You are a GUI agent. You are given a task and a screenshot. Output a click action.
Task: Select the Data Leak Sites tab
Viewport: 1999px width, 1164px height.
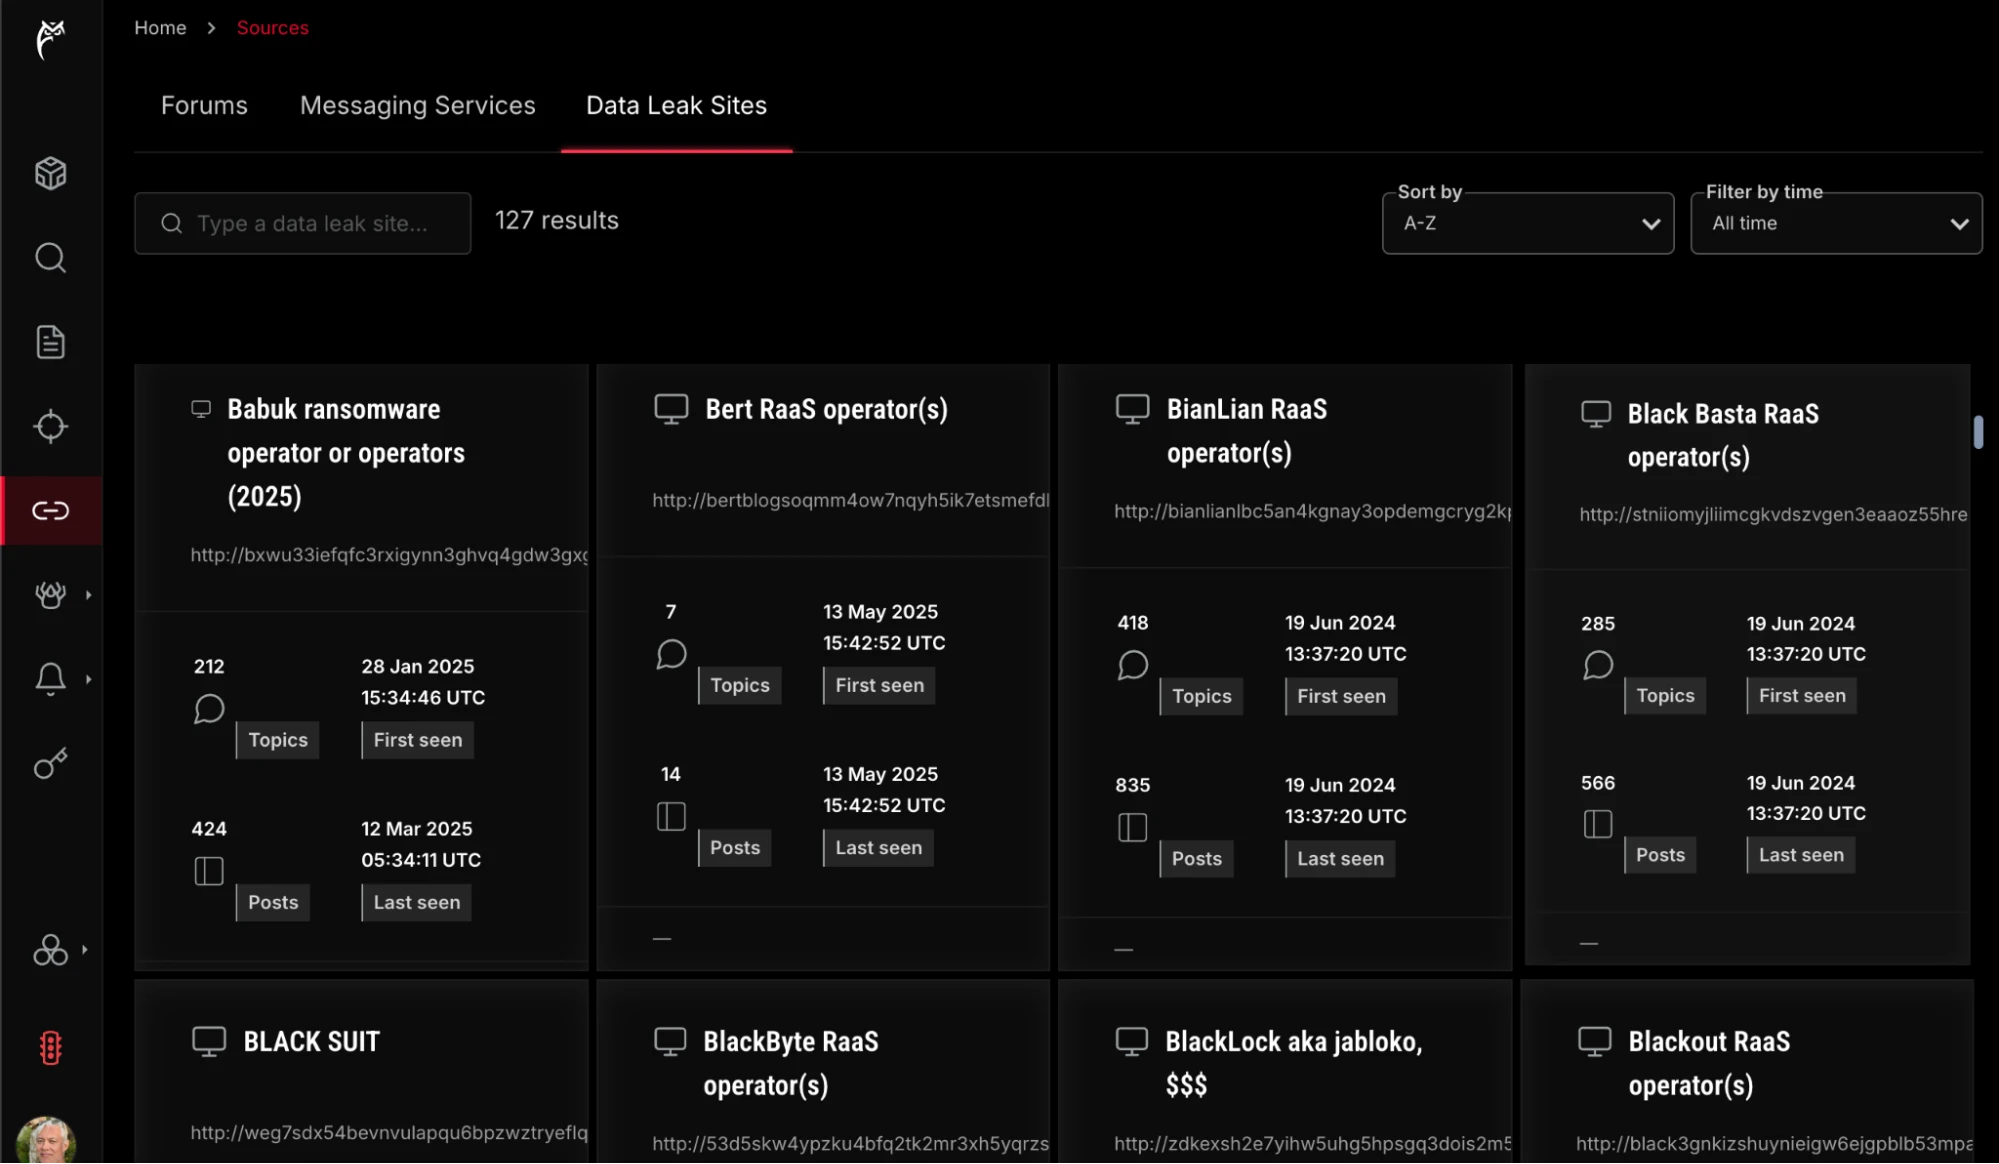(x=676, y=105)
